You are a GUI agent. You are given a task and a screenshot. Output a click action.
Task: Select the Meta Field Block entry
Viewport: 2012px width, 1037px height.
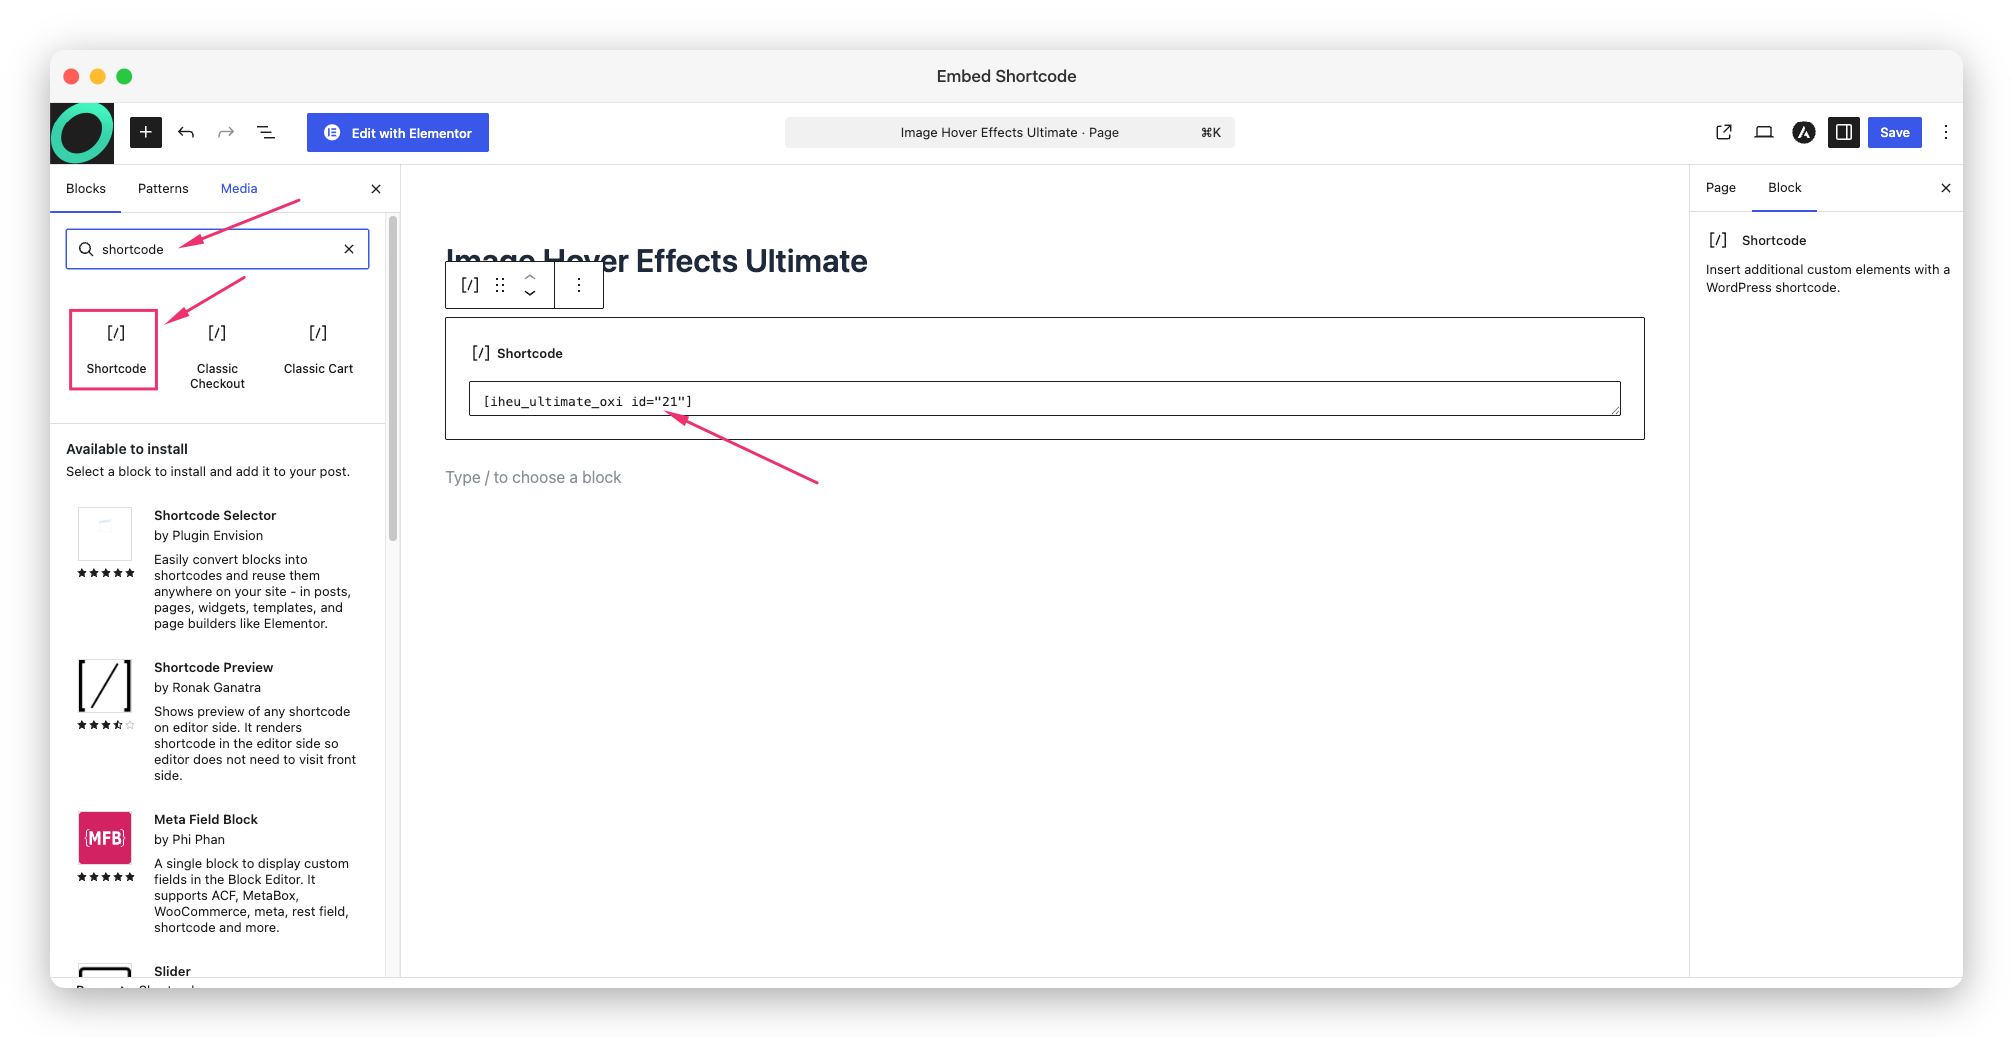tap(217, 873)
